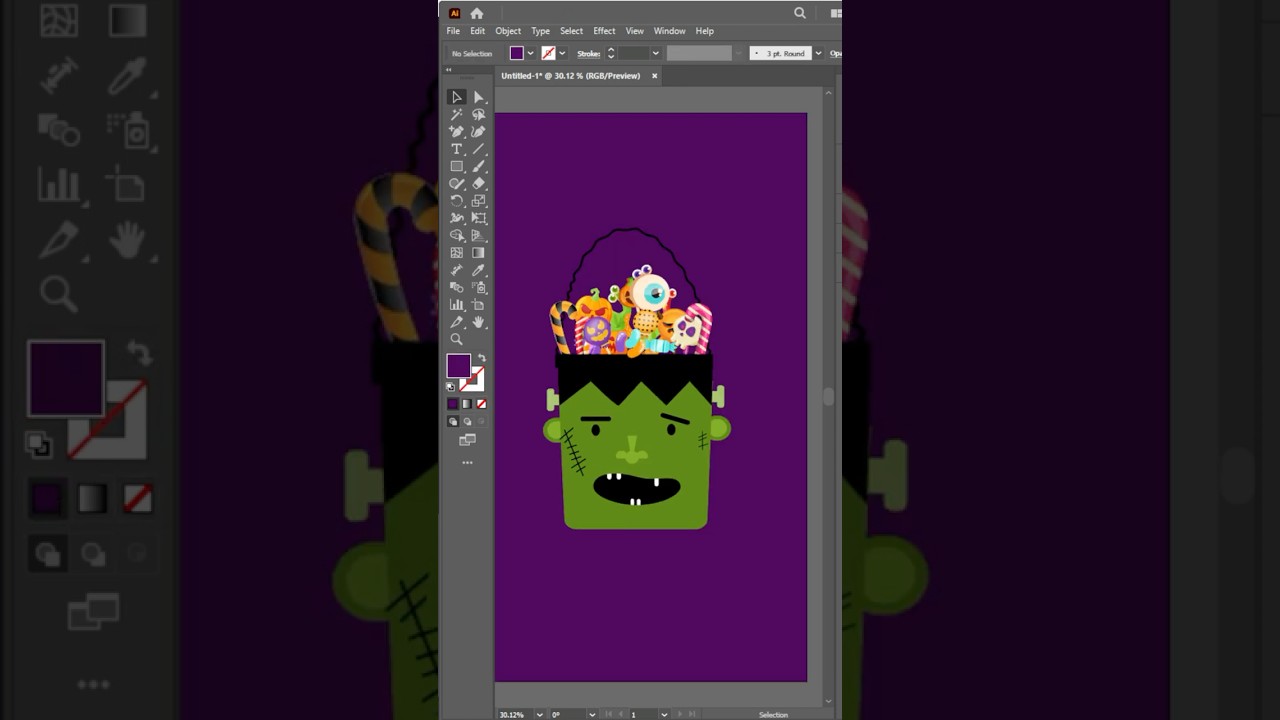Viewport: 1280px width, 720px height.
Task: Pick the Pen tool in toolbar
Action: point(457,131)
